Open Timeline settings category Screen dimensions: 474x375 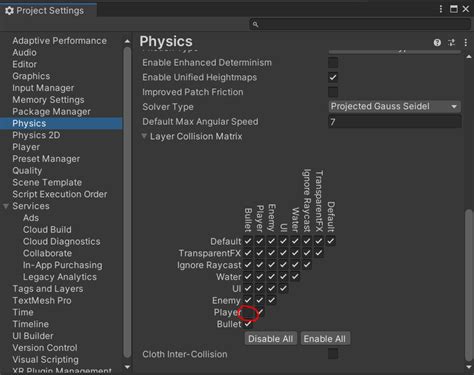point(30,324)
